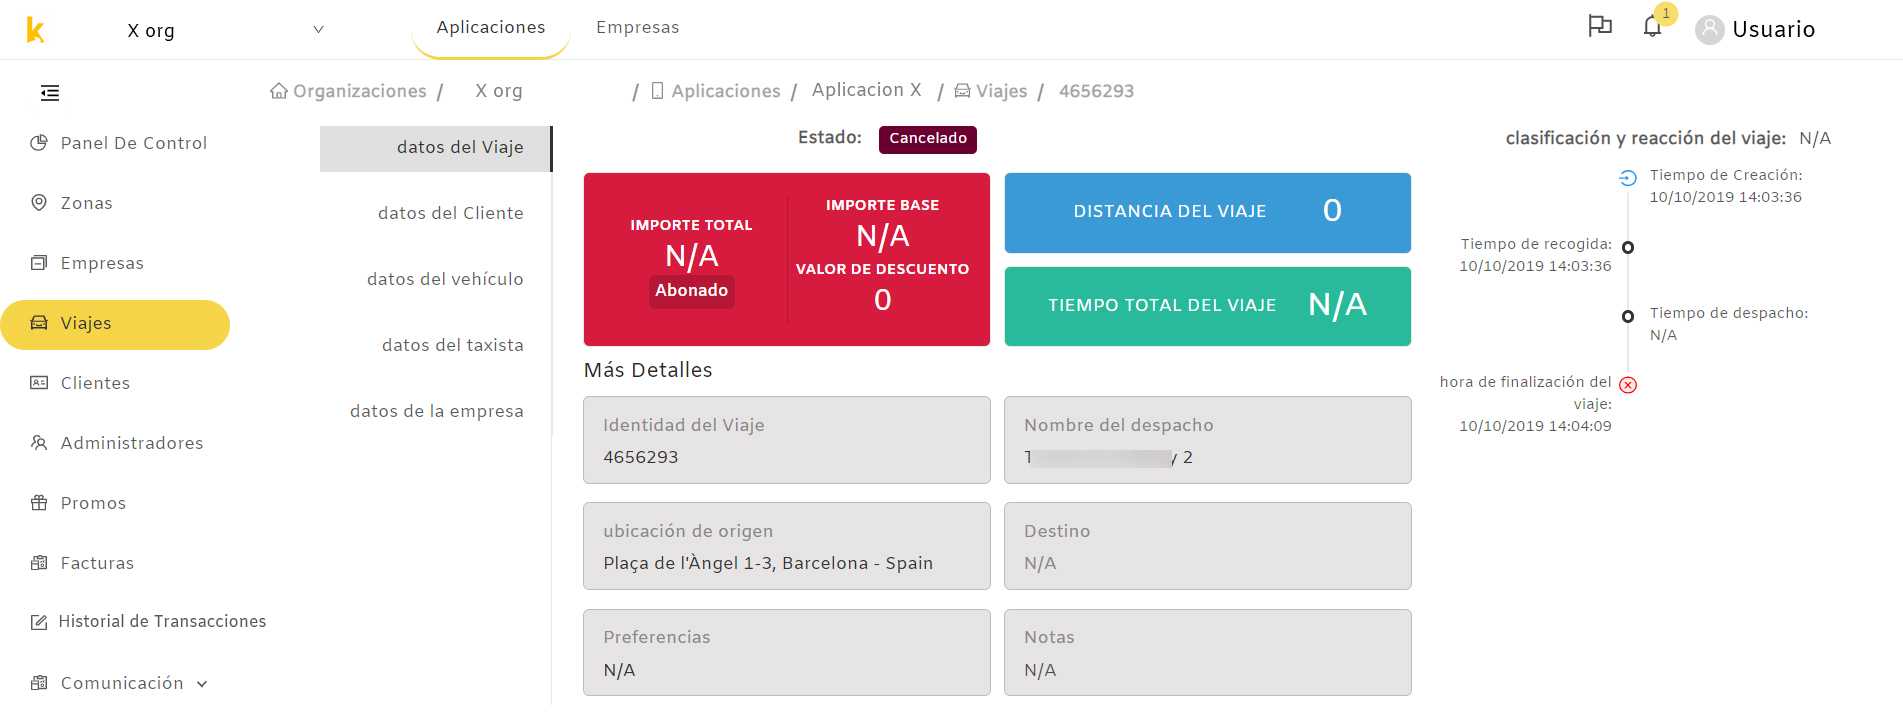Click the Usuario avatar icon

pyautogui.click(x=1710, y=30)
